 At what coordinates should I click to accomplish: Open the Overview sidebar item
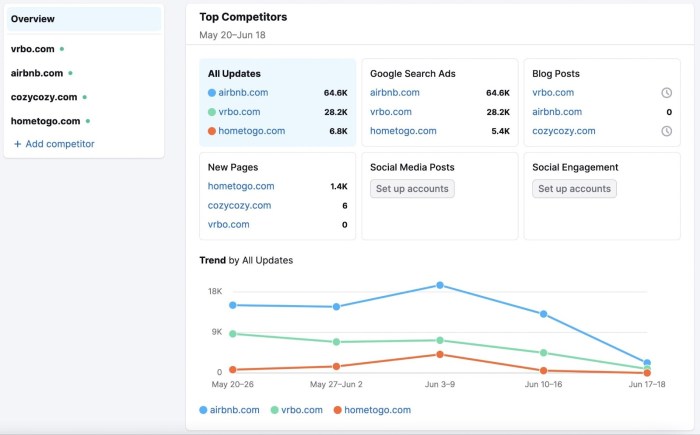84,19
